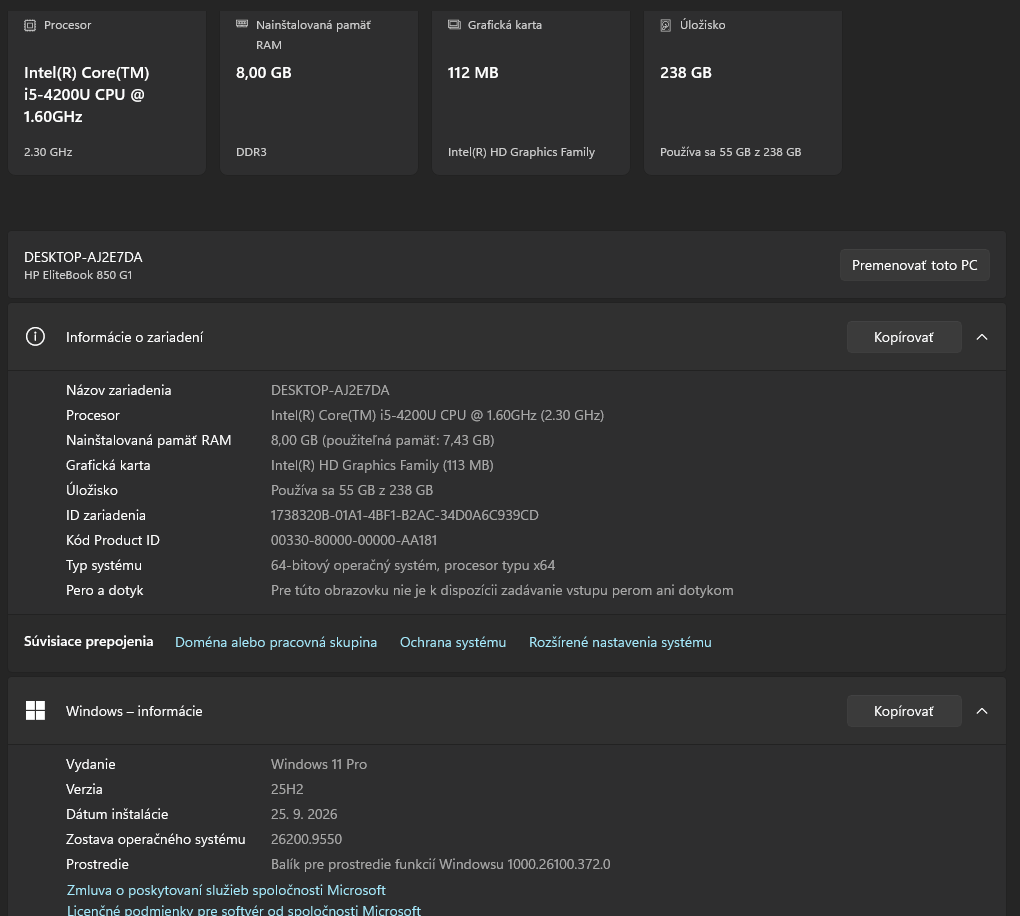
Task: Copy Windows information with Kopírovať
Action: click(x=904, y=711)
